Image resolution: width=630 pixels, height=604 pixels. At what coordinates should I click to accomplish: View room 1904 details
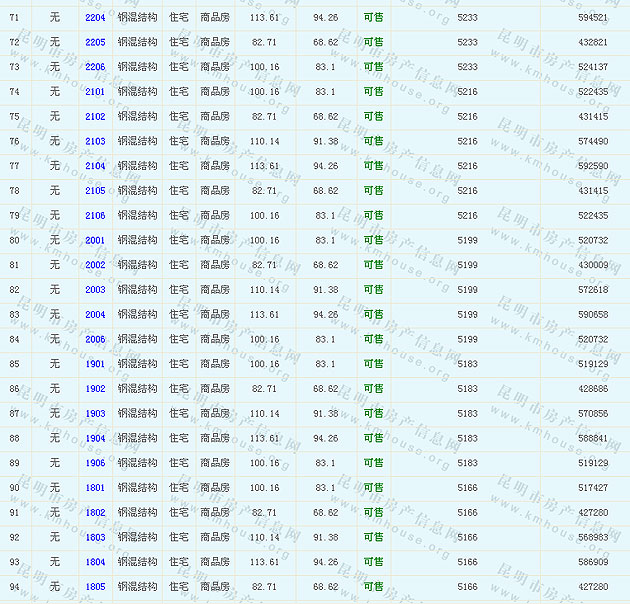95,438
